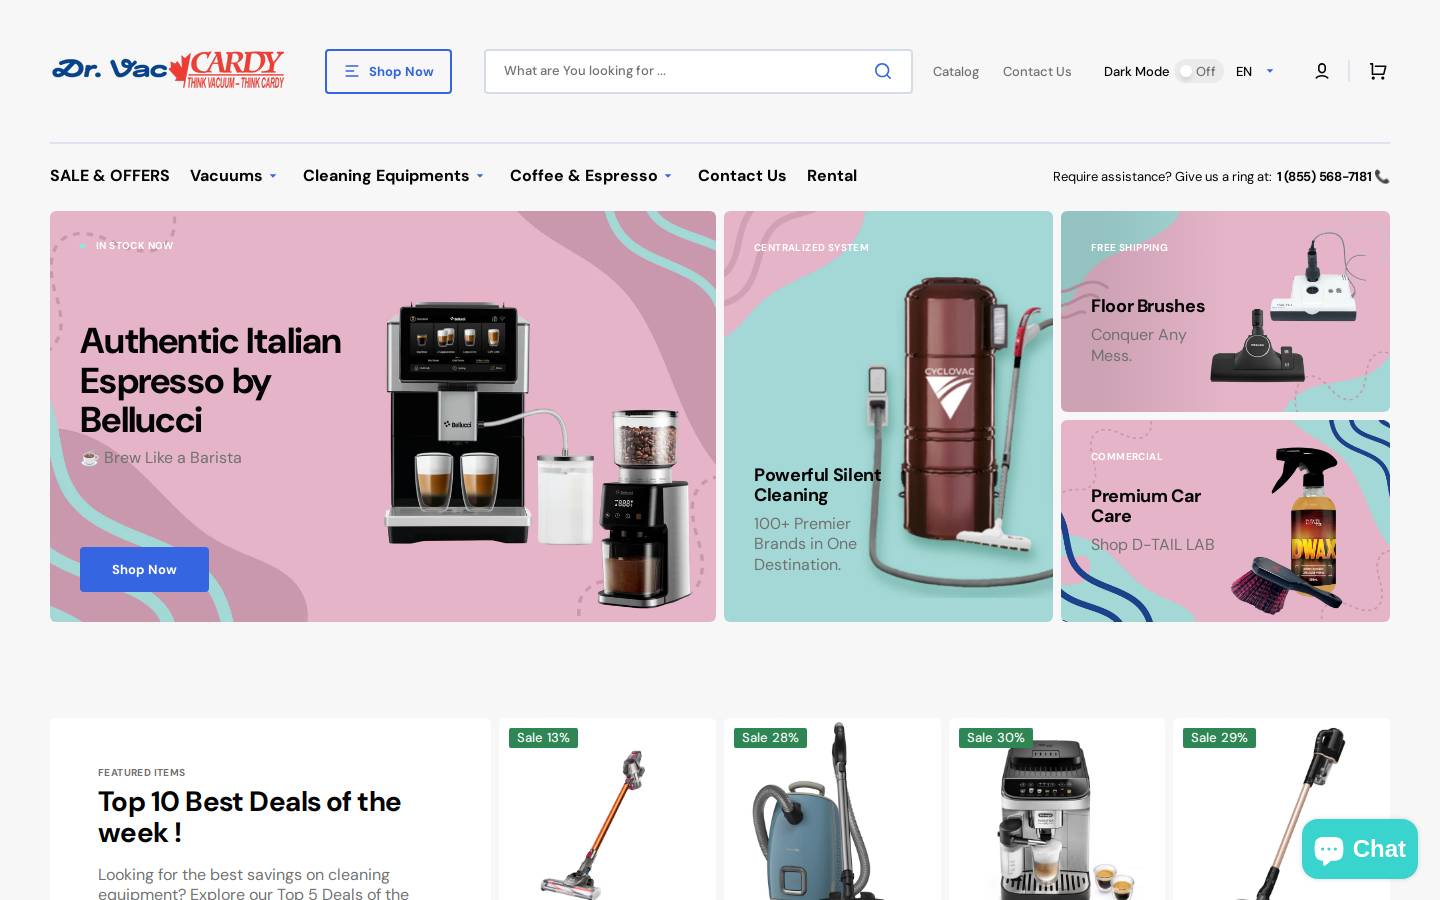The width and height of the screenshot is (1440, 900).
Task: Click the search magnifier icon
Action: tap(883, 71)
